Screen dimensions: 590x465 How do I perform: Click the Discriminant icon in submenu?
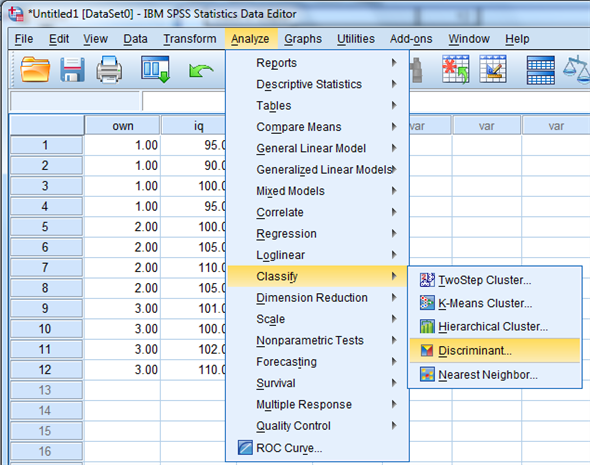(x=427, y=350)
